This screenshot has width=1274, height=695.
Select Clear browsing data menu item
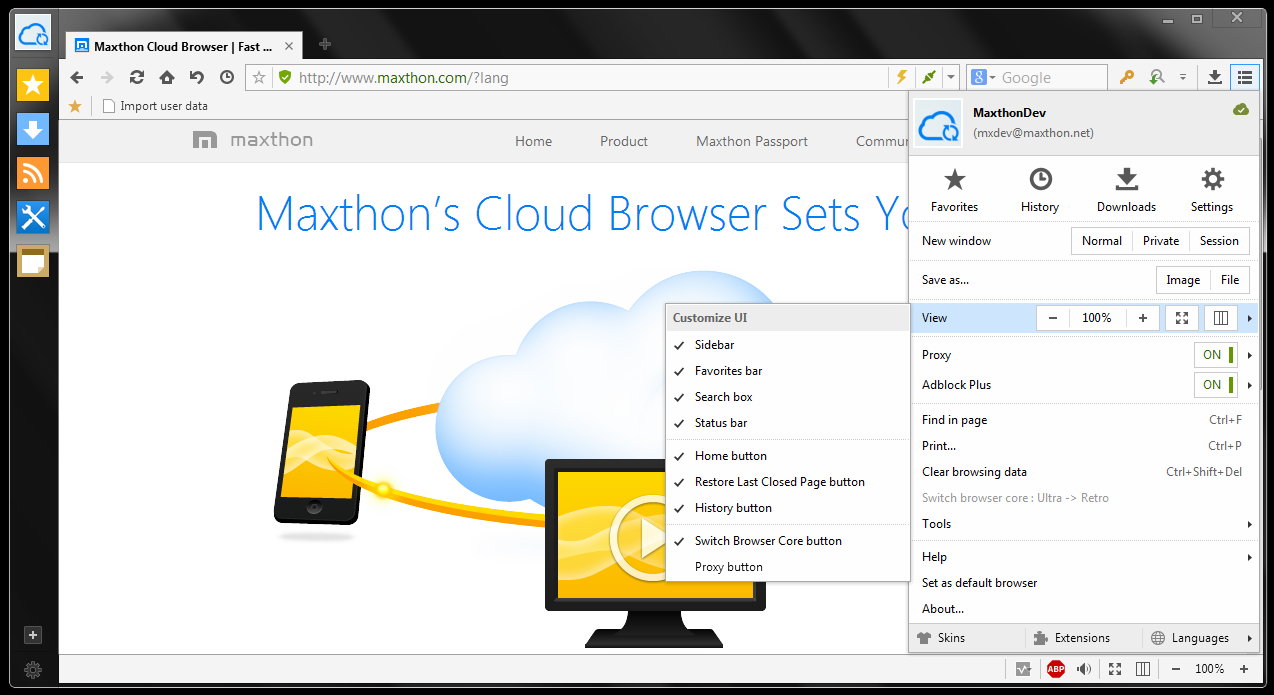point(974,472)
